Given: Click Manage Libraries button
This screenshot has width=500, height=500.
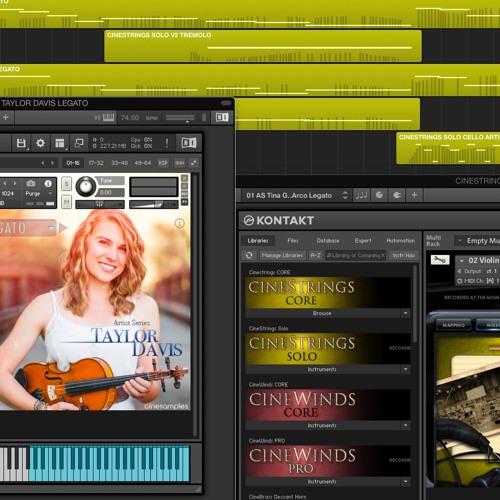Looking at the screenshot, I should pyautogui.click(x=283, y=255).
